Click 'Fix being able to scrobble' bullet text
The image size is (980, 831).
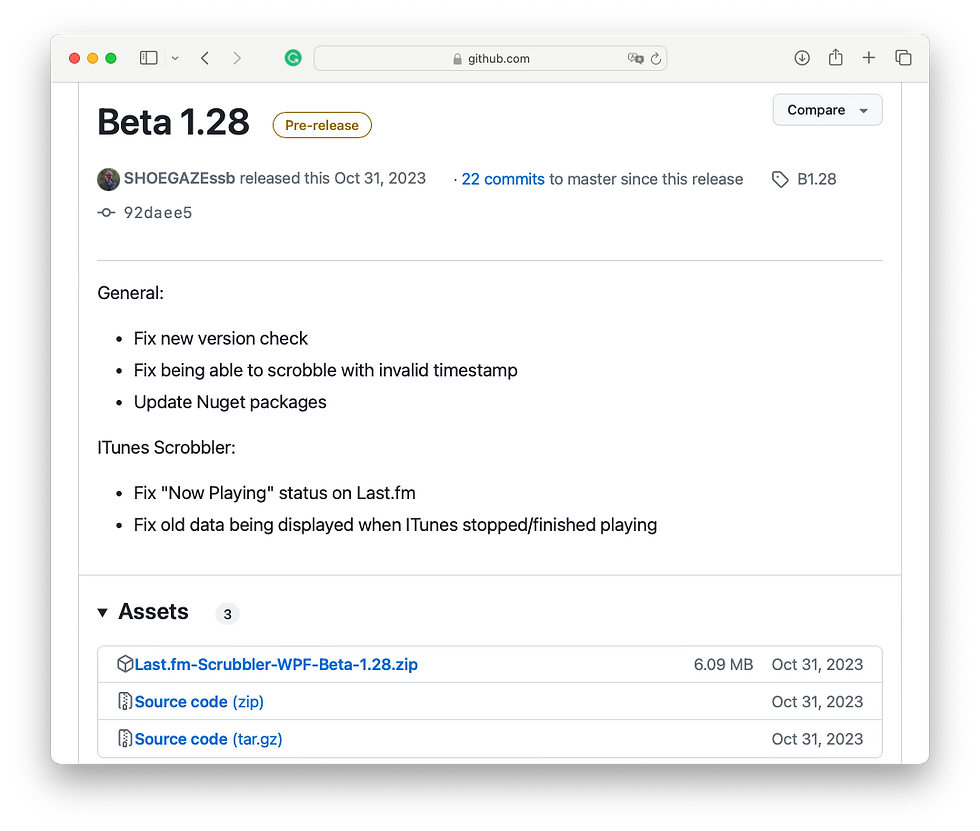tap(326, 371)
